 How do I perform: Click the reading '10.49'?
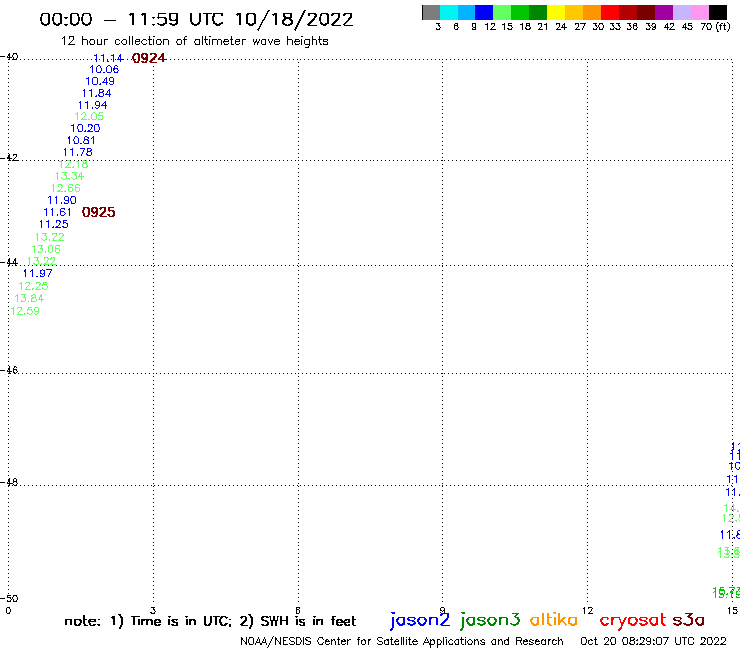click(100, 81)
